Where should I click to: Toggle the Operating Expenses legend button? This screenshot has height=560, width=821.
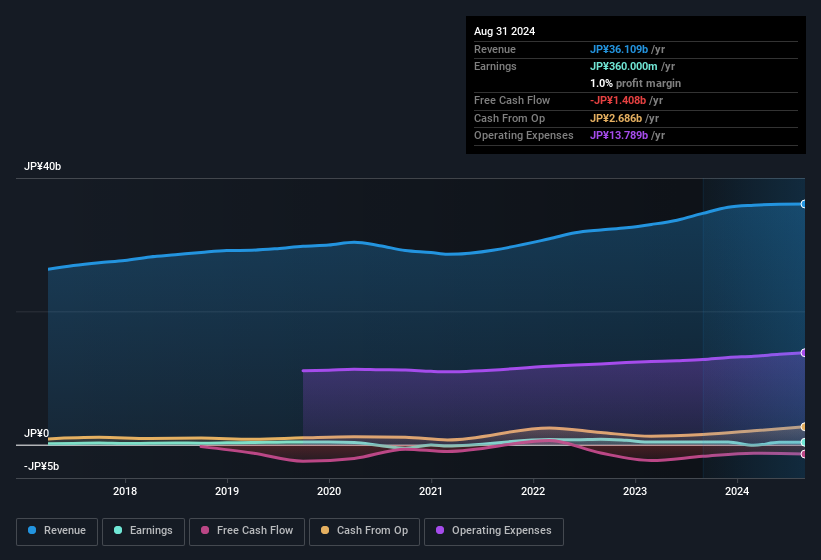click(494, 531)
